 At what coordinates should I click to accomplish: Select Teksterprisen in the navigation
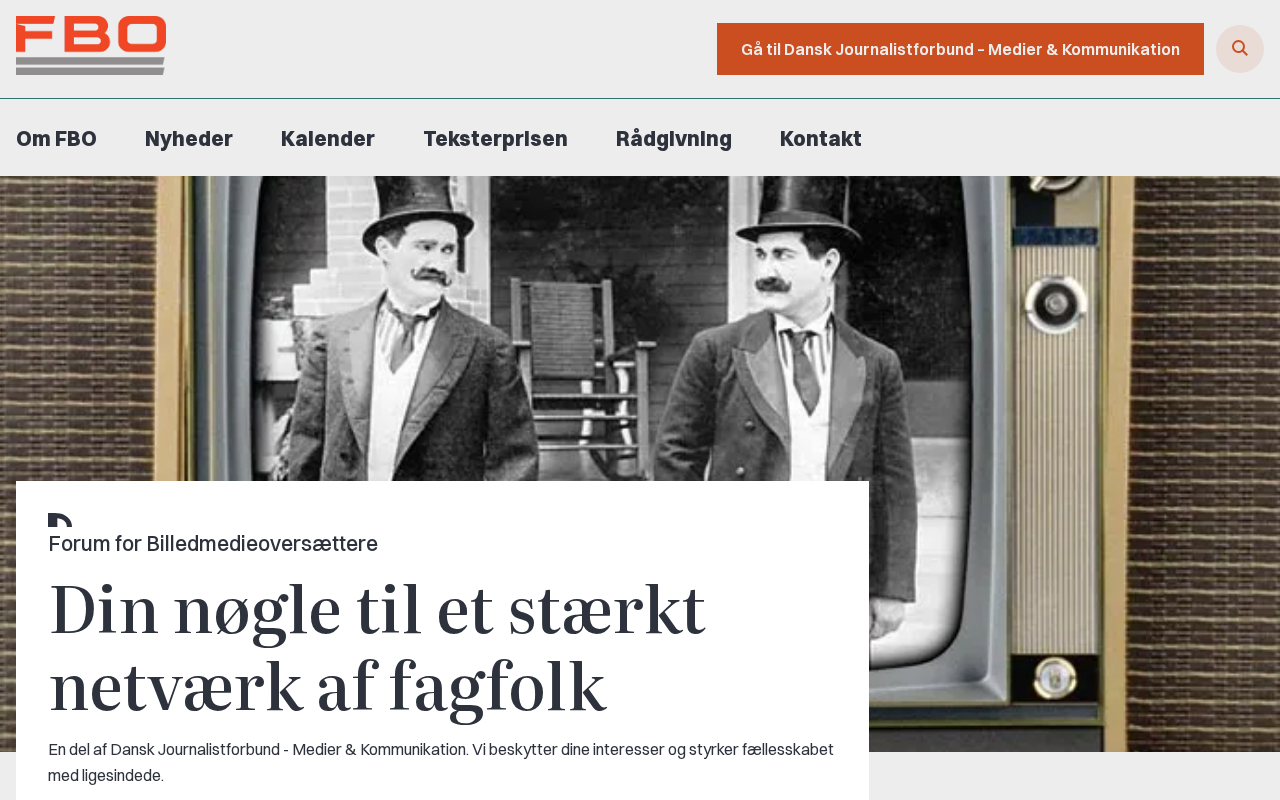tap(495, 139)
